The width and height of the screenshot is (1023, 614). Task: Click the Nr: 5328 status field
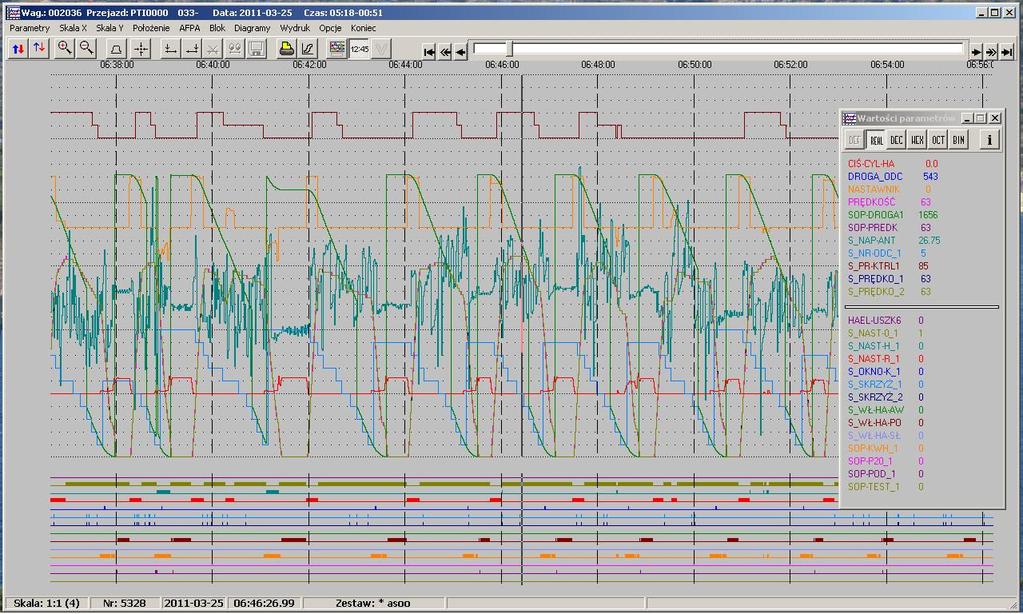point(125,603)
